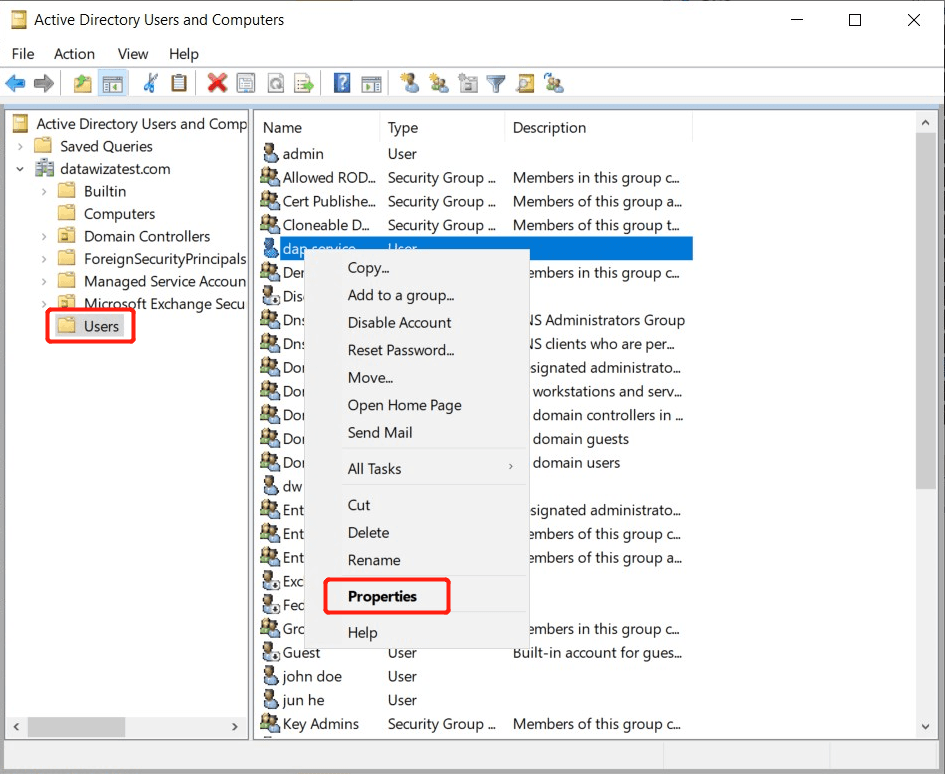Viewport: 945px width, 774px height.
Task: Select the Active Directory Users root node
Action: [x=131, y=124]
